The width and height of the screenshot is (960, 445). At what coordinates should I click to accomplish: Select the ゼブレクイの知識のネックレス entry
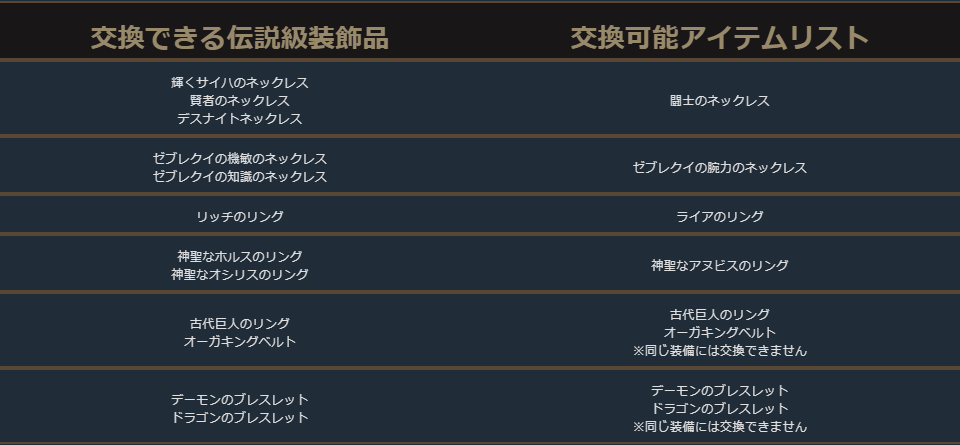pyautogui.click(x=240, y=177)
